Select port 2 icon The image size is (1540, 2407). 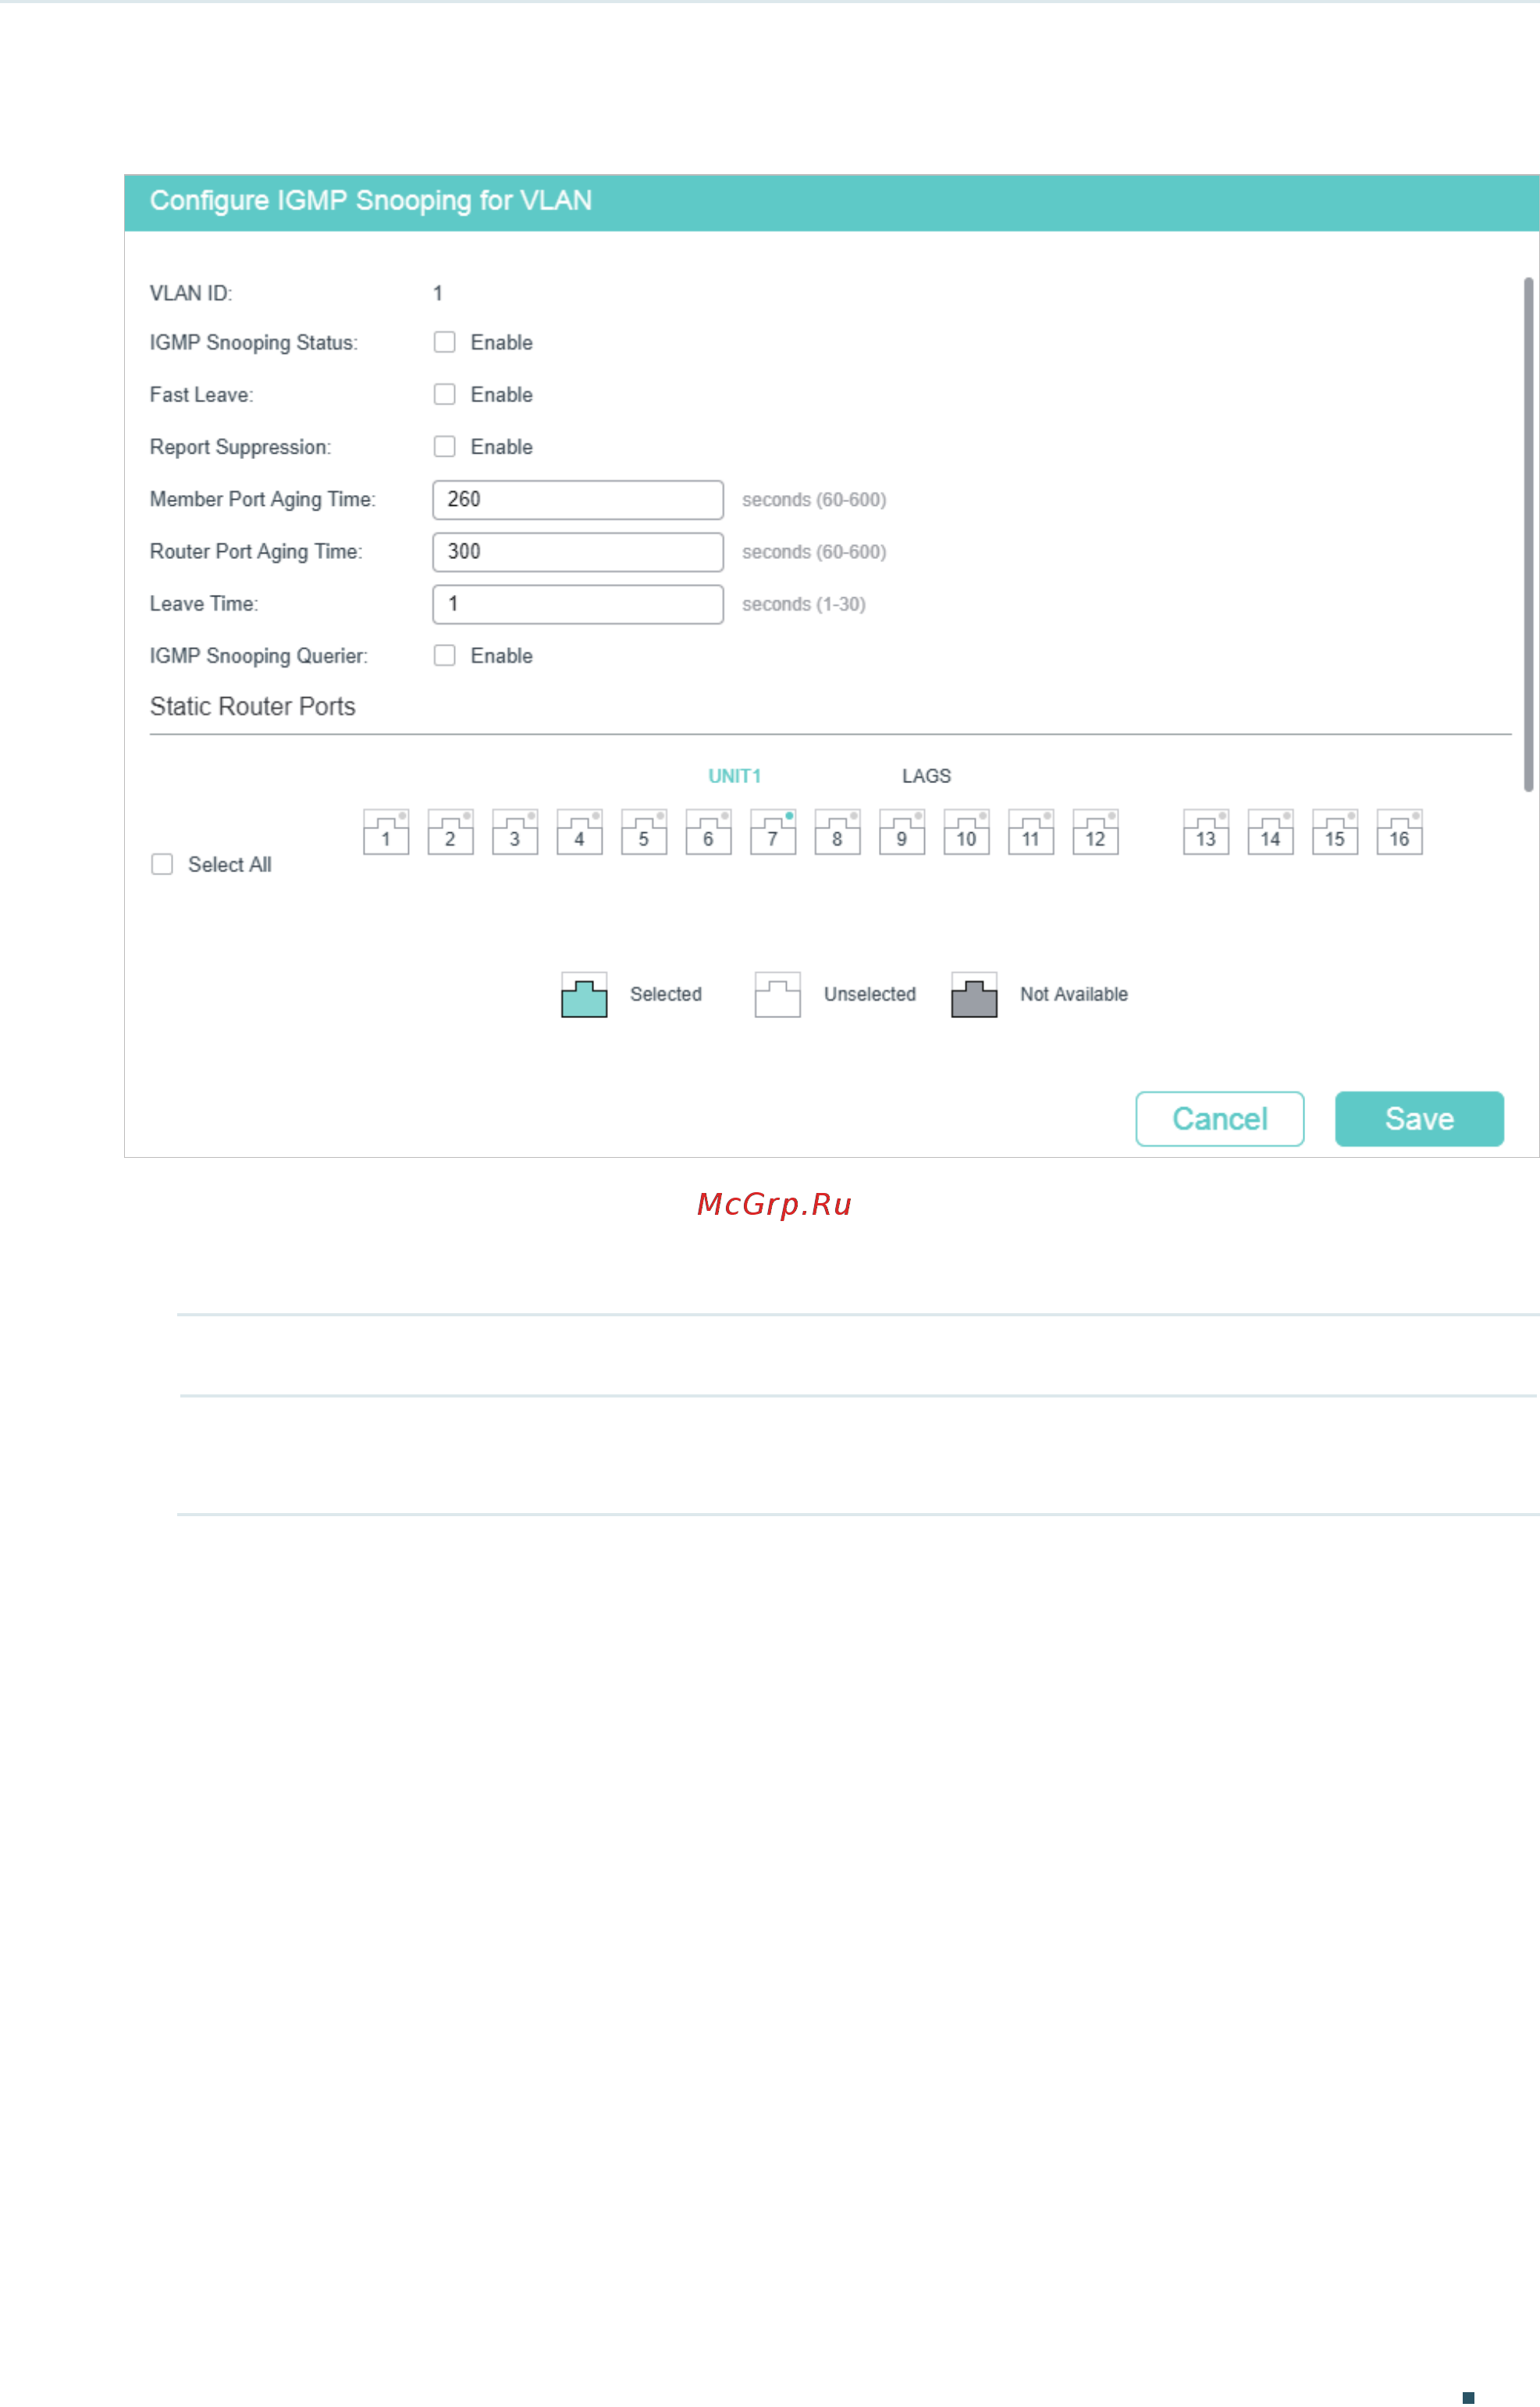pos(450,832)
